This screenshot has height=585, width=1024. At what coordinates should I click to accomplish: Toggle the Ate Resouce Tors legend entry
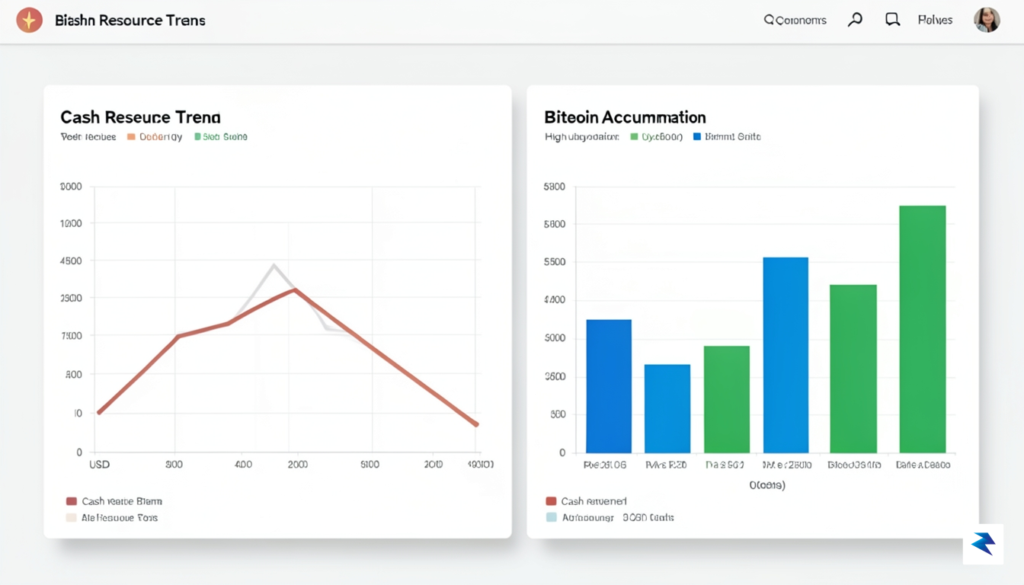(x=112, y=517)
